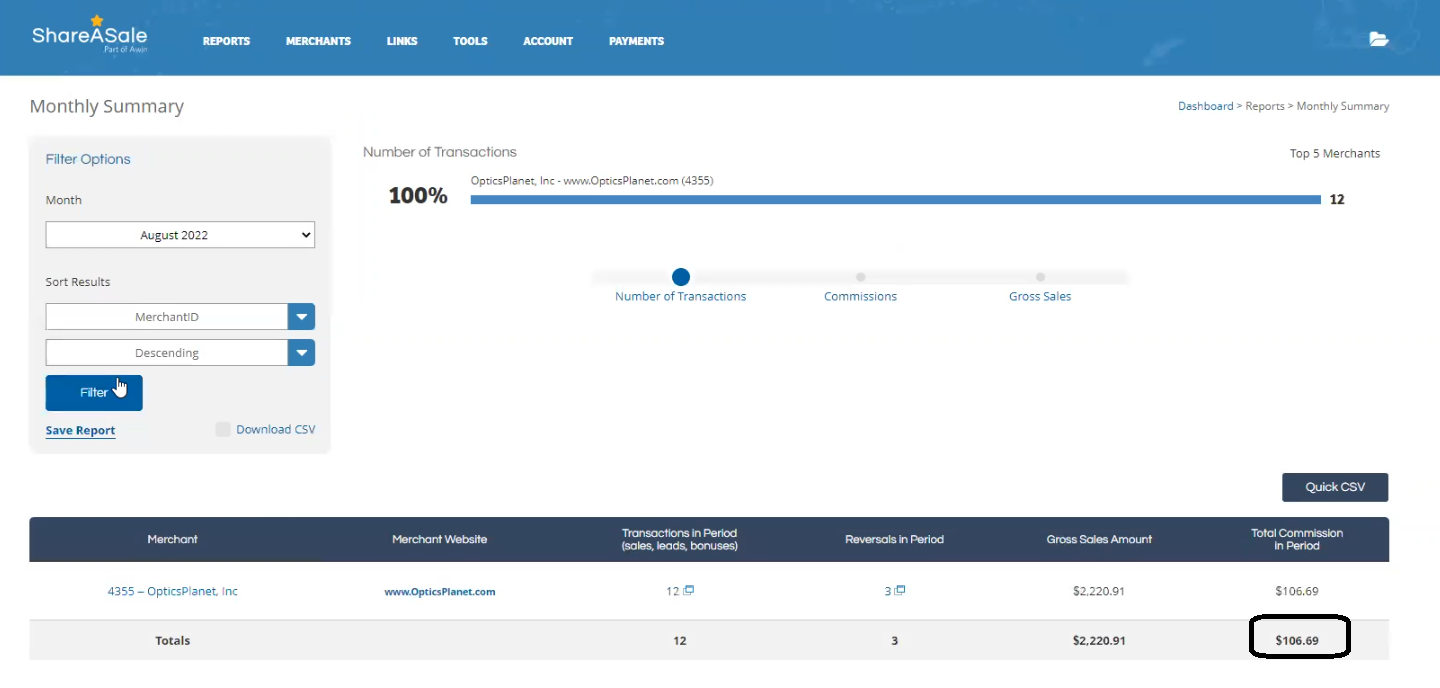The image size is (1440, 688).
Task: Click the 12 transactions link in OpticsPlanet row
Action: pos(672,591)
